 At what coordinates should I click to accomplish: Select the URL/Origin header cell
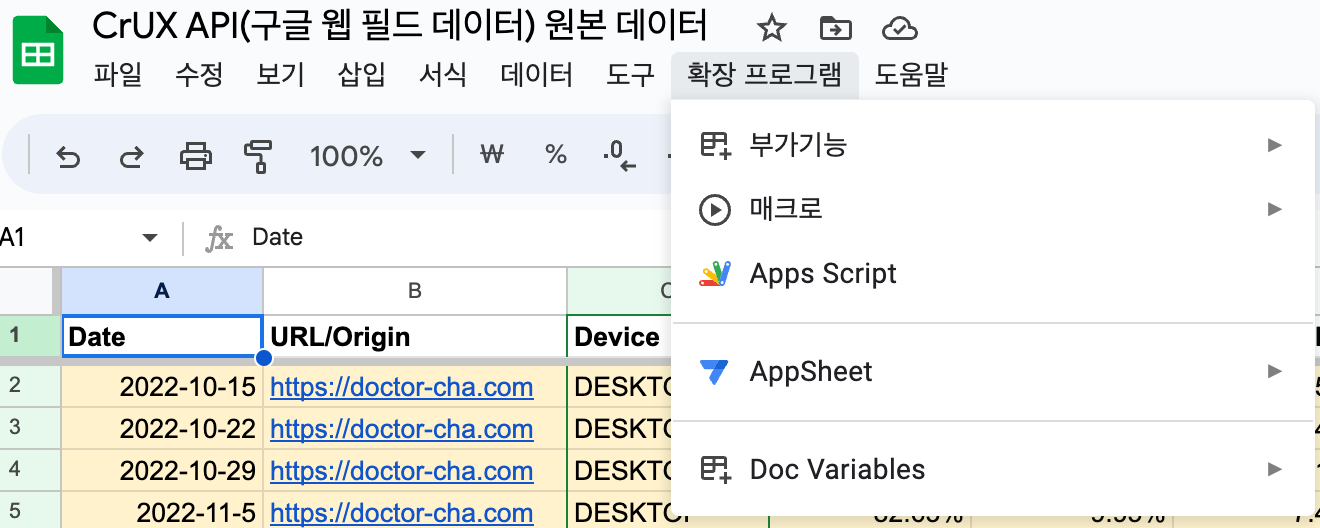(415, 336)
